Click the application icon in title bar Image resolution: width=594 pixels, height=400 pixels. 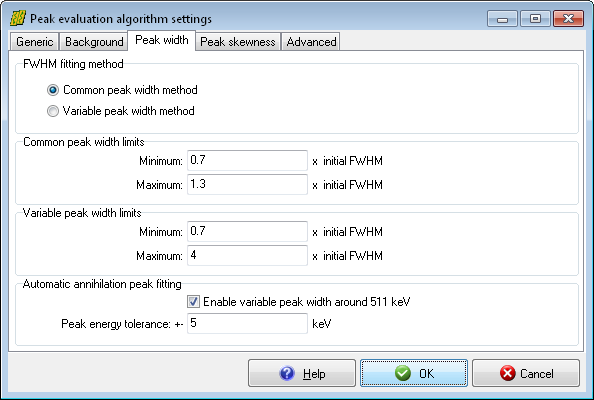point(17,18)
